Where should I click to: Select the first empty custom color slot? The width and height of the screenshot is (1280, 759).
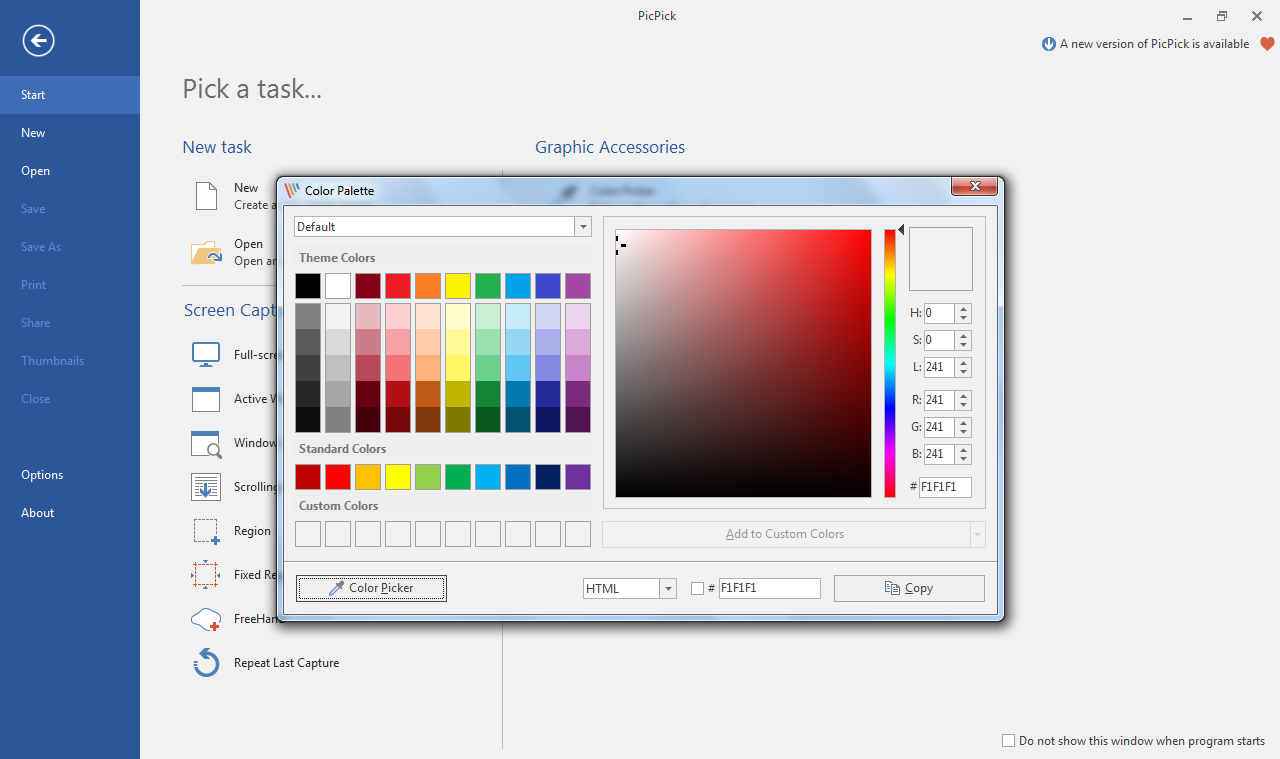308,534
